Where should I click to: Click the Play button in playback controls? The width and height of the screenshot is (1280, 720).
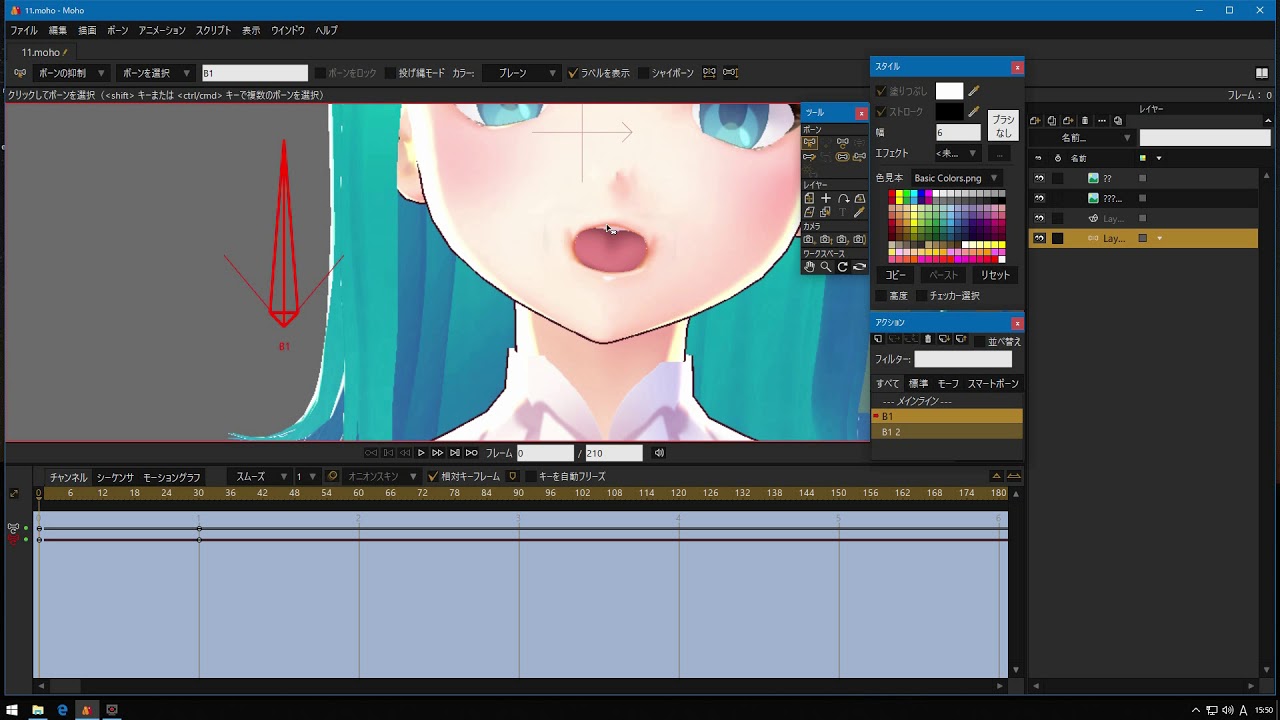pos(421,453)
